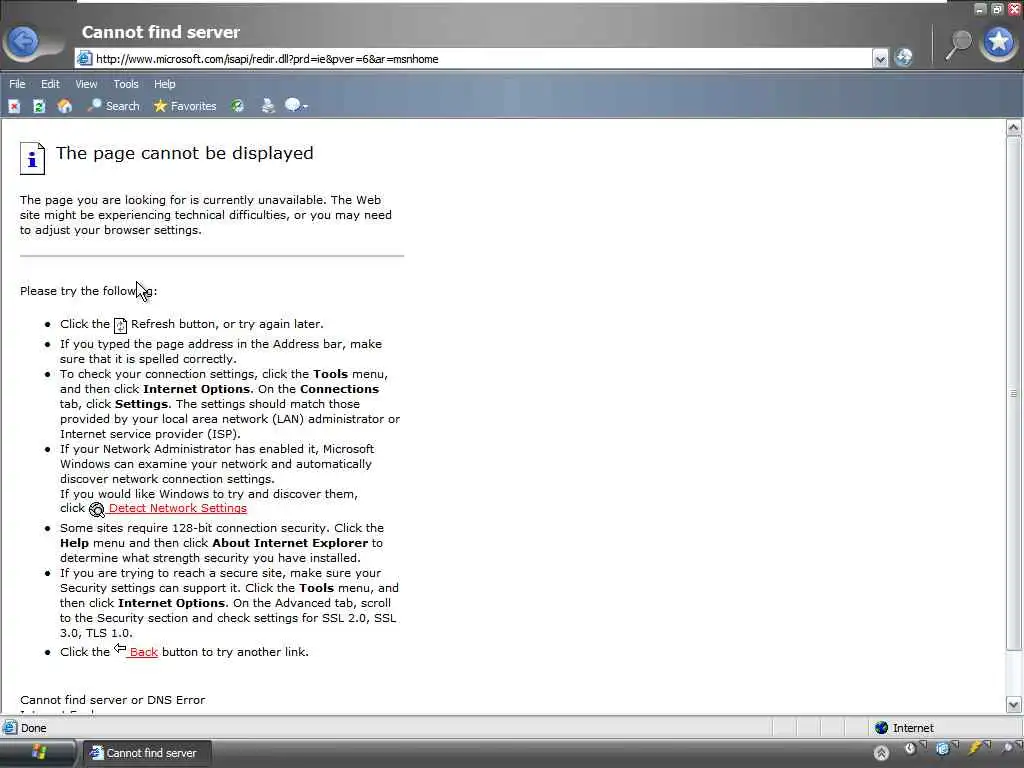Click the info icon next to the page heading
Image resolution: width=1024 pixels, height=768 pixels.
click(x=33, y=159)
